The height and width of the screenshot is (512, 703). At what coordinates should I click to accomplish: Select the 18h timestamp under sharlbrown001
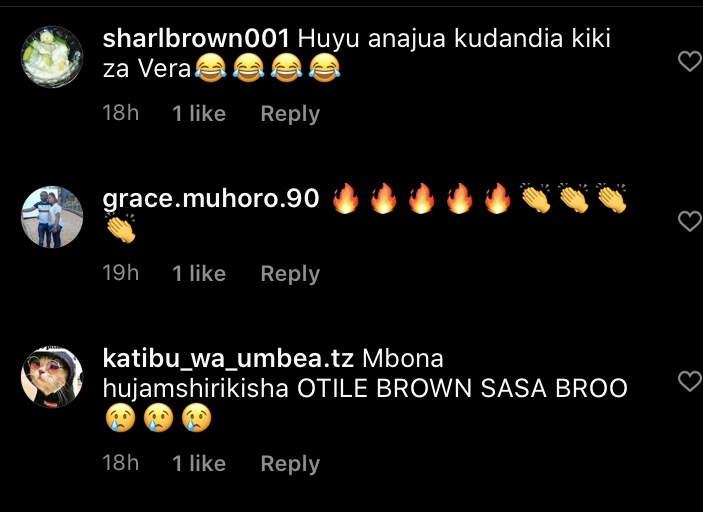tap(121, 113)
